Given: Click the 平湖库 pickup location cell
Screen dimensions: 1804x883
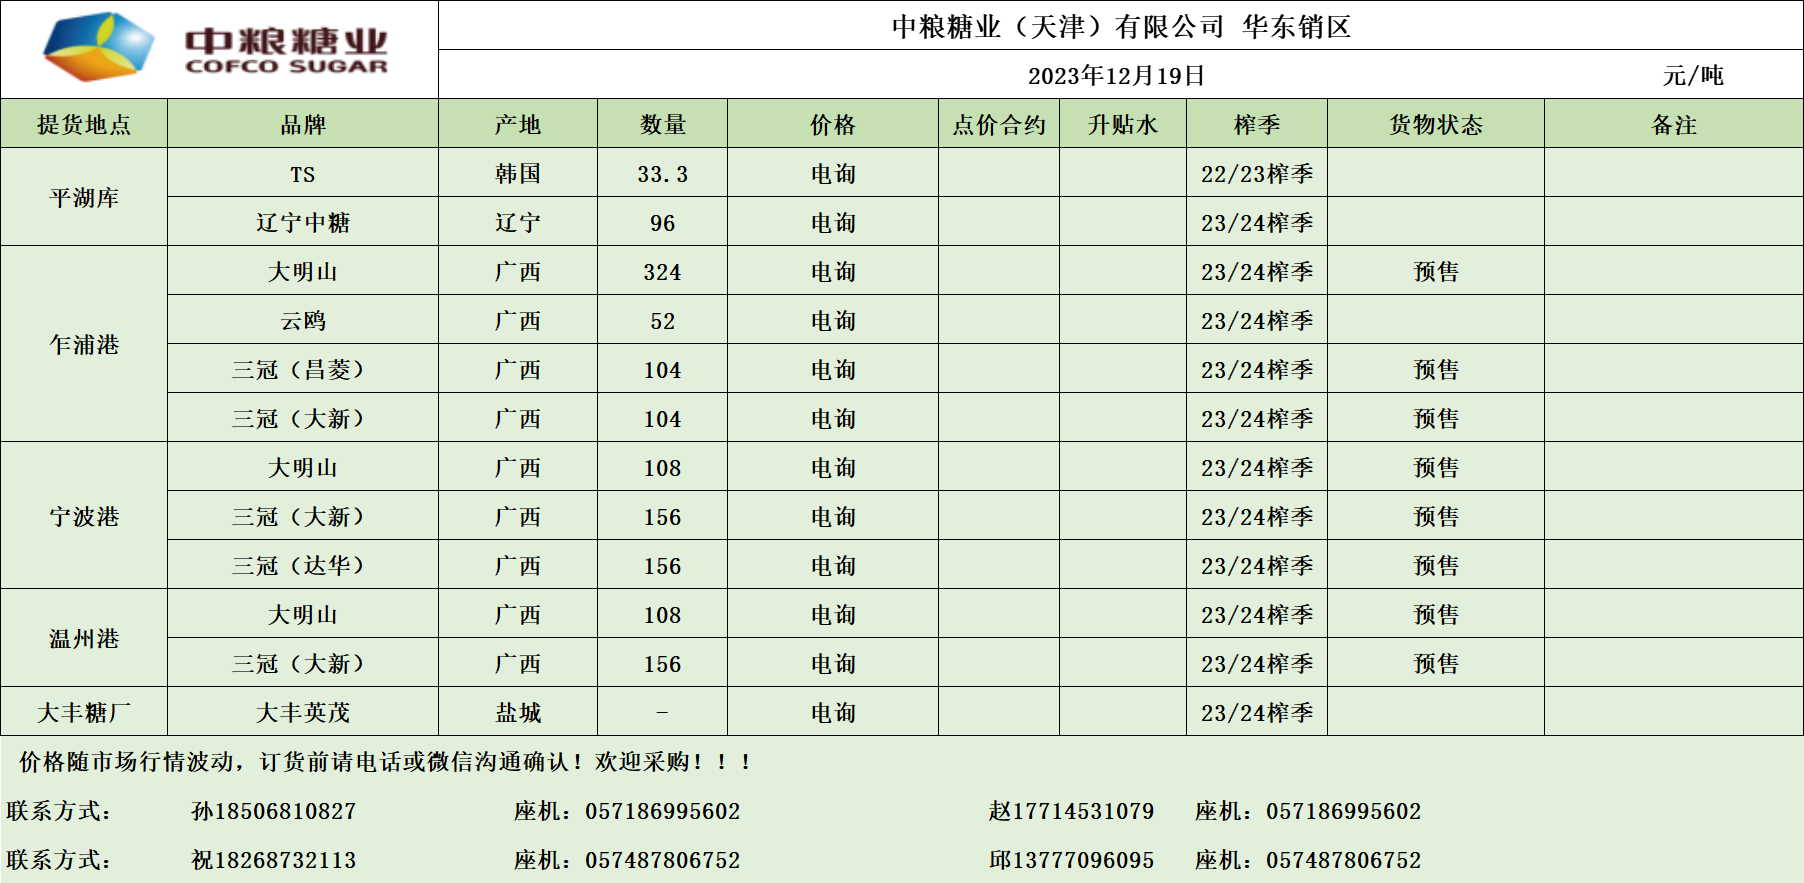Looking at the screenshot, I should (x=84, y=198).
